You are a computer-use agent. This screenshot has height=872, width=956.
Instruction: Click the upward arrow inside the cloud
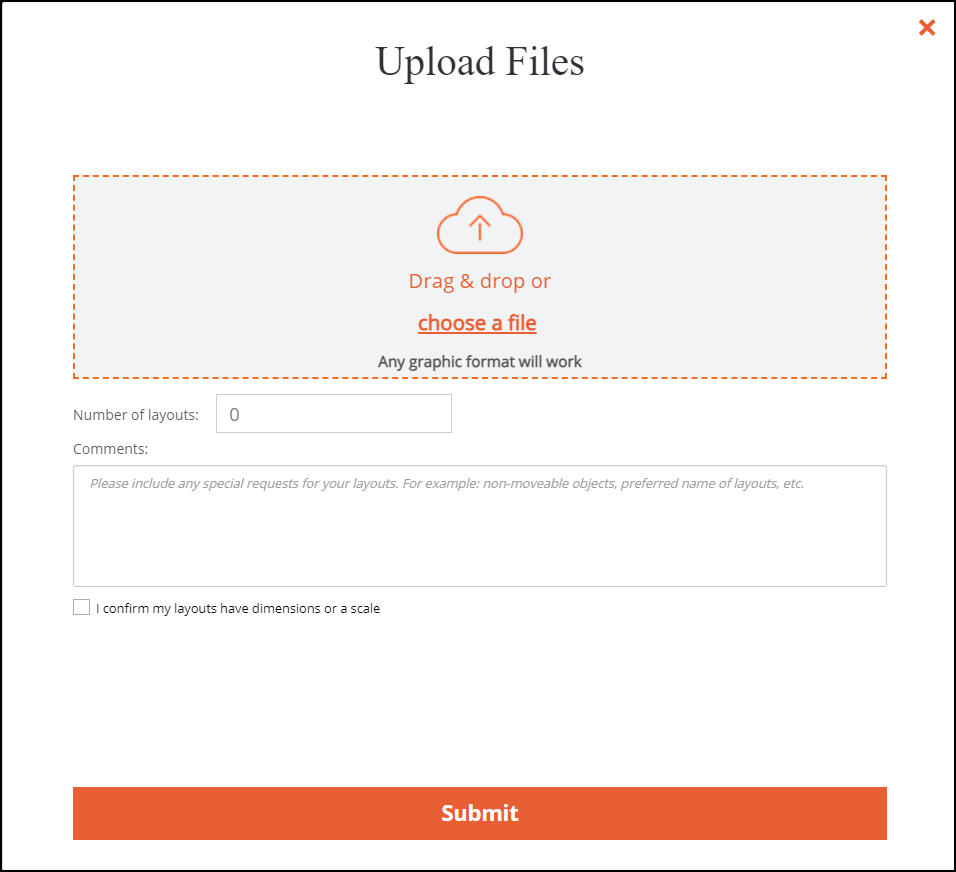click(480, 227)
